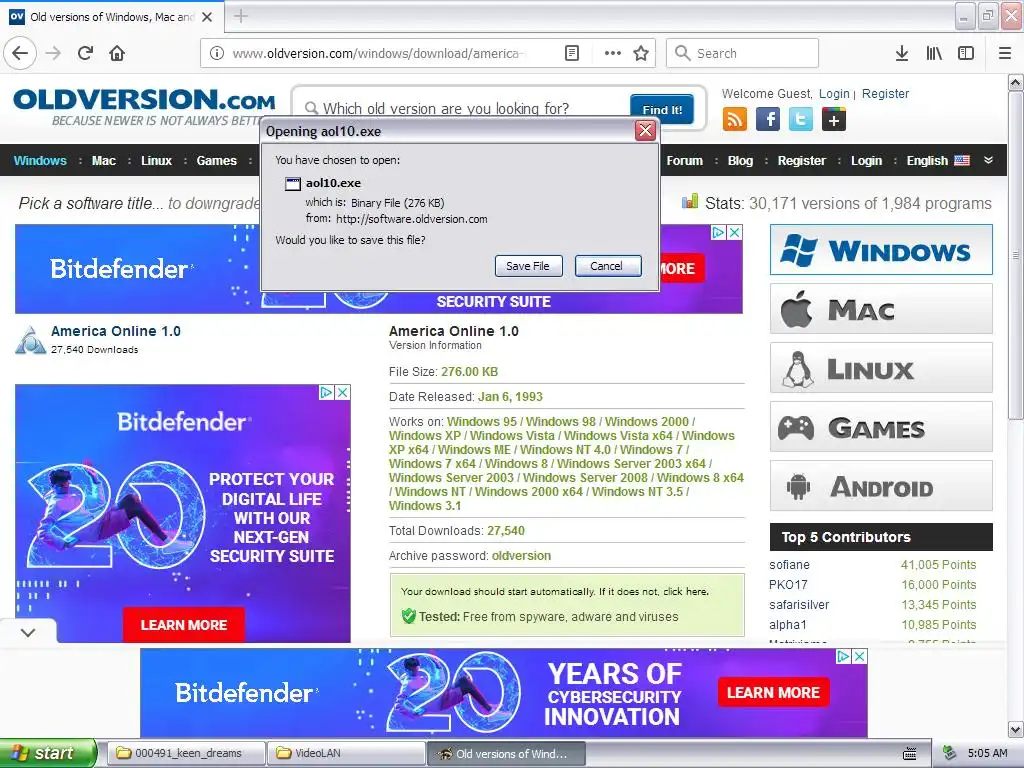The width and height of the screenshot is (1024, 768).
Task: Focus the Firefox Search box
Action: pos(742,53)
